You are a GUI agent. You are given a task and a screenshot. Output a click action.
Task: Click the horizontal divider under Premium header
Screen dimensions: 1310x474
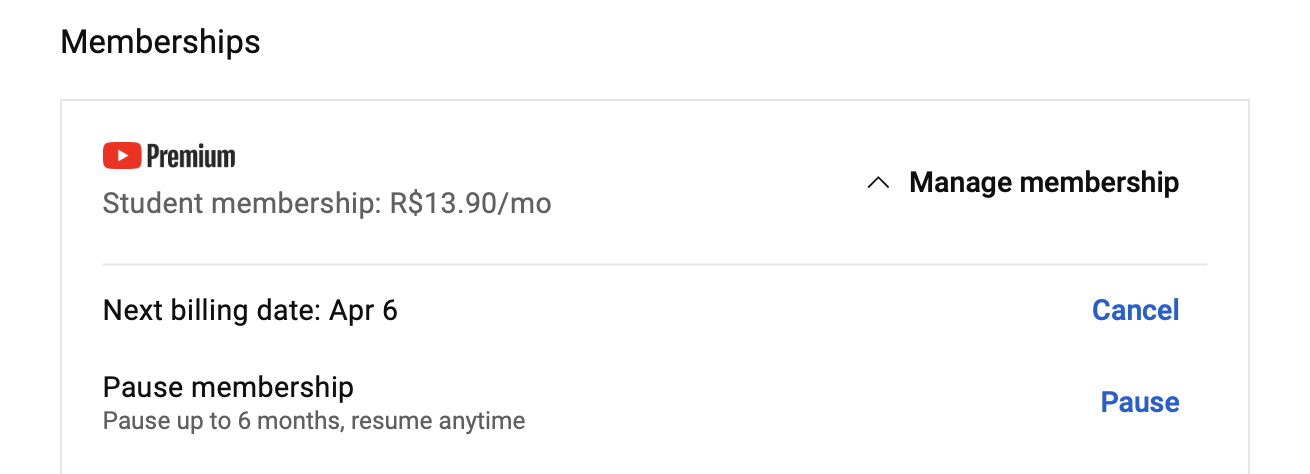[x=655, y=265]
